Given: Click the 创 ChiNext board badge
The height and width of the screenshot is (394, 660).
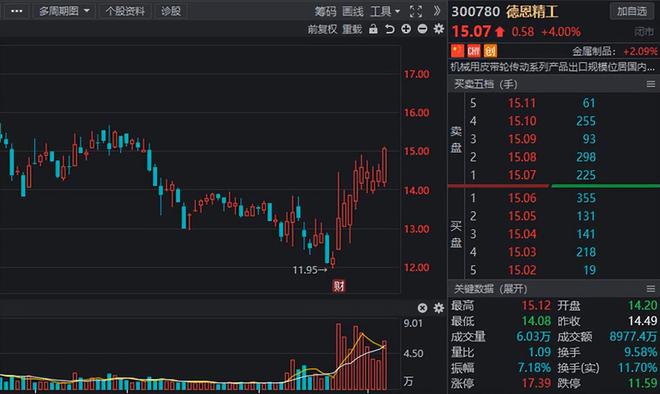Looking at the screenshot, I should 490,51.
